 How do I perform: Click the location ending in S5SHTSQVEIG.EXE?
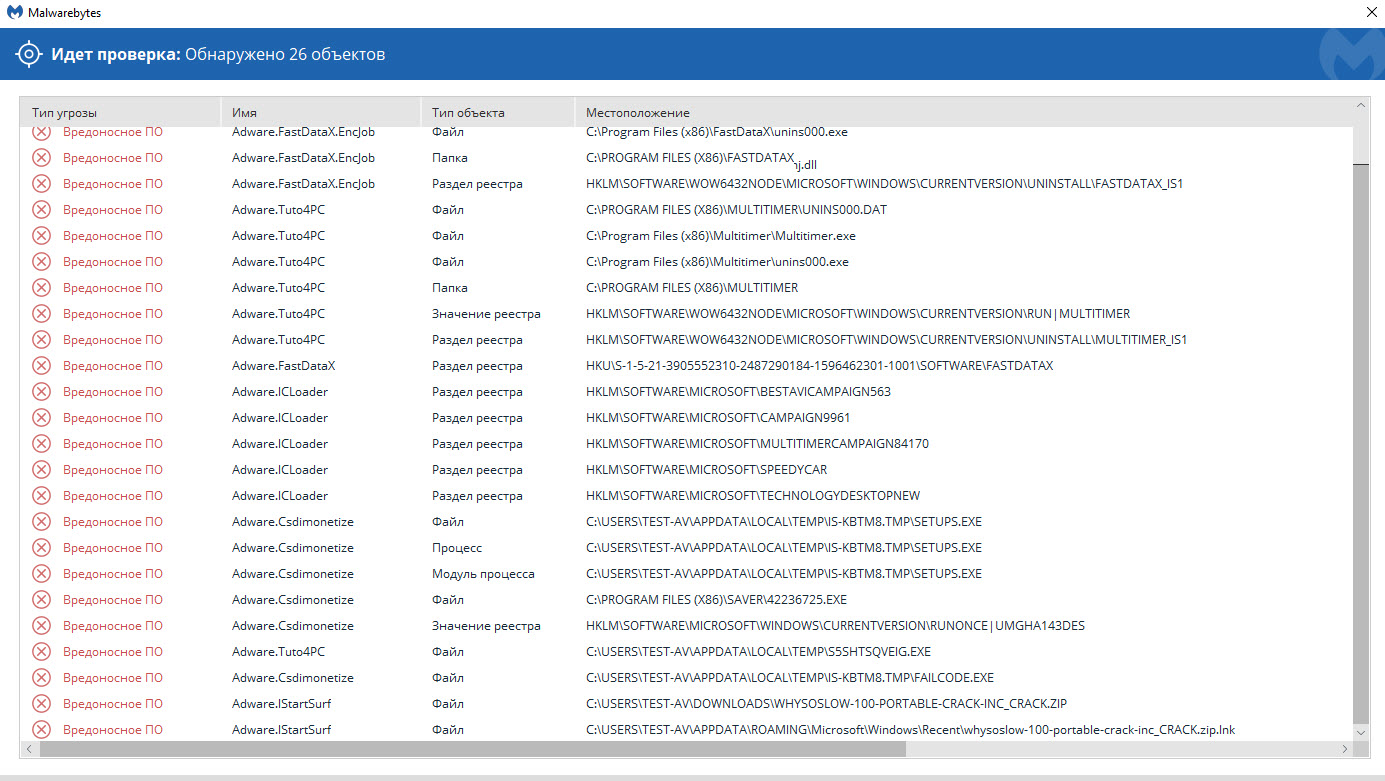(758, 652)
